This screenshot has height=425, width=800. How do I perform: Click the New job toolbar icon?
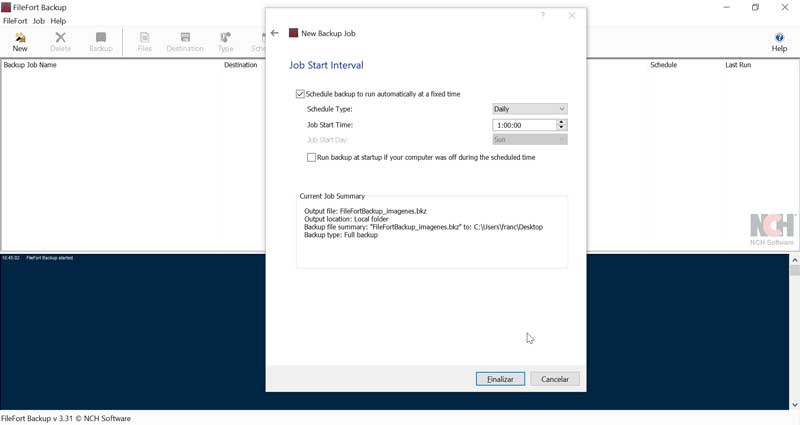click(20, 42)
